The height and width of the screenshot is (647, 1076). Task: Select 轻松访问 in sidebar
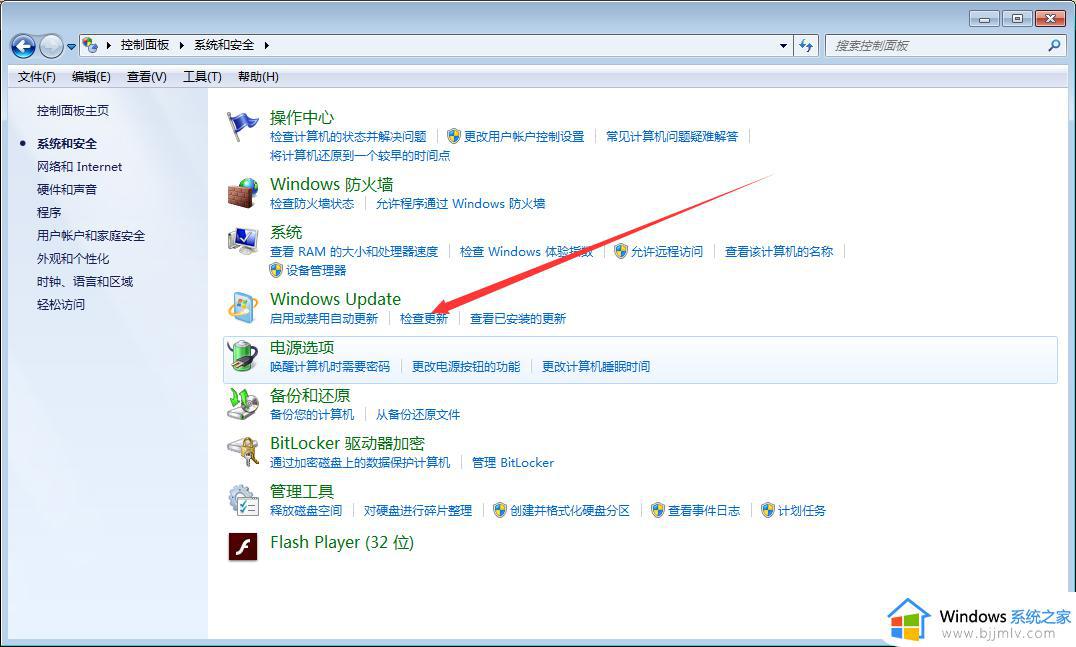(x=61, y=305)
